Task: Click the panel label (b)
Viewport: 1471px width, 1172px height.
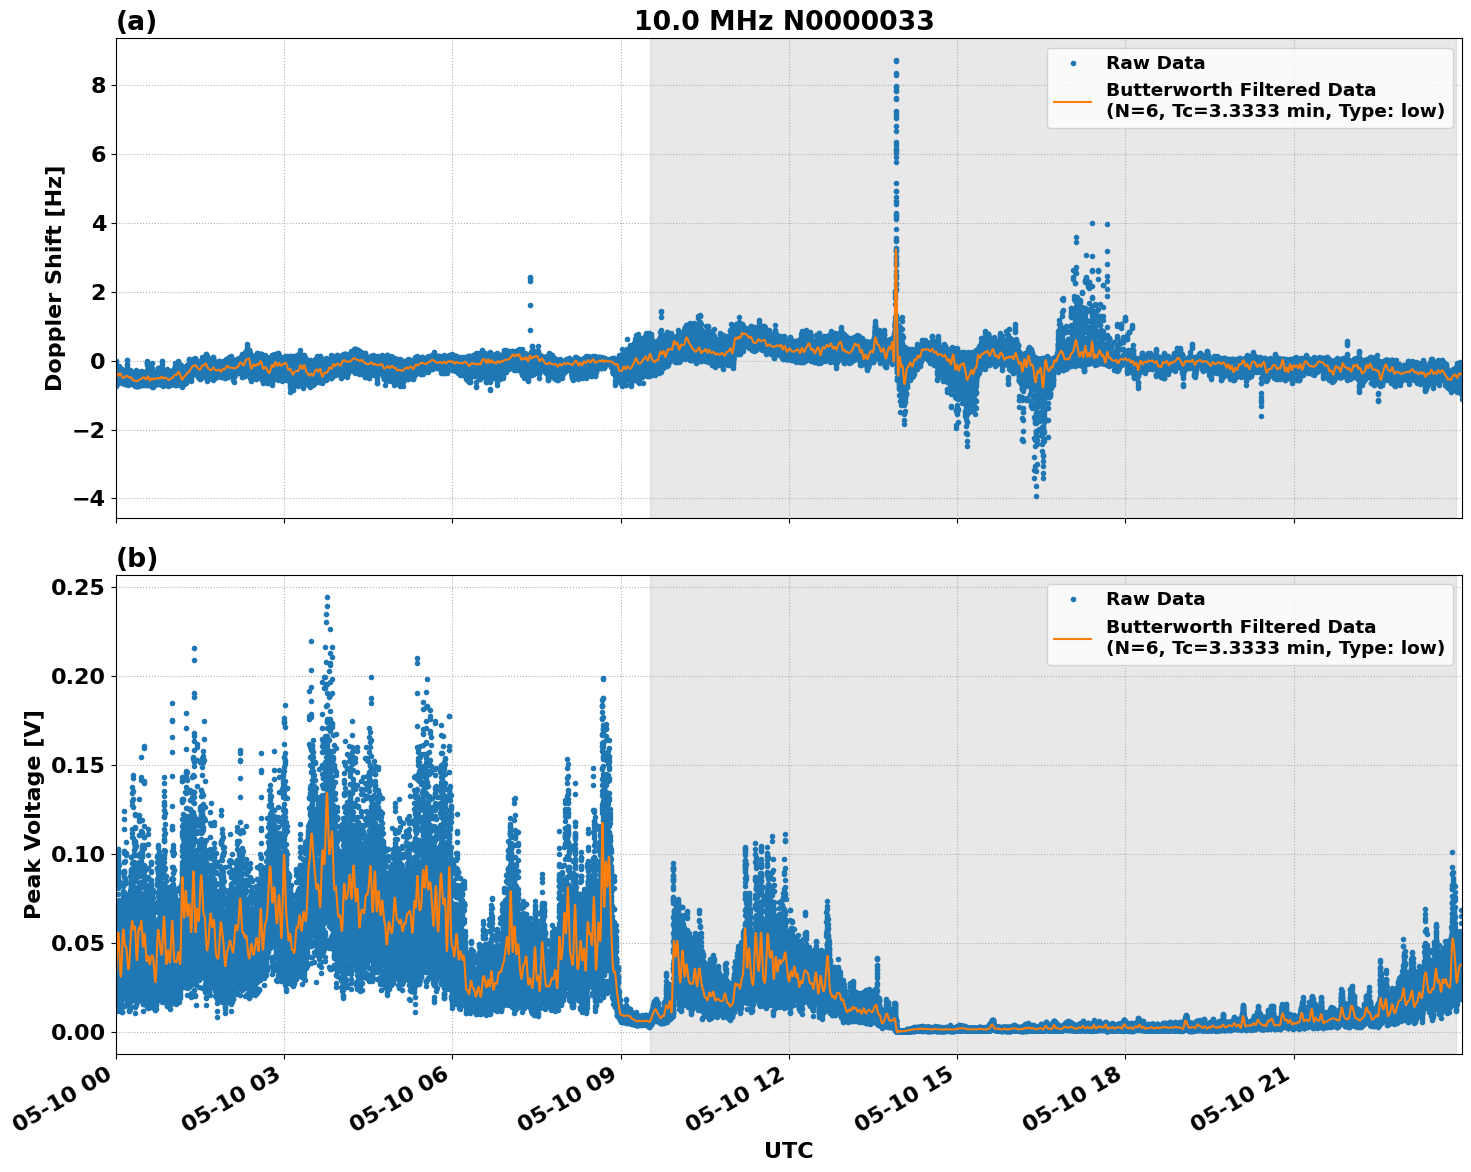Action: click(x=138, y=557)
